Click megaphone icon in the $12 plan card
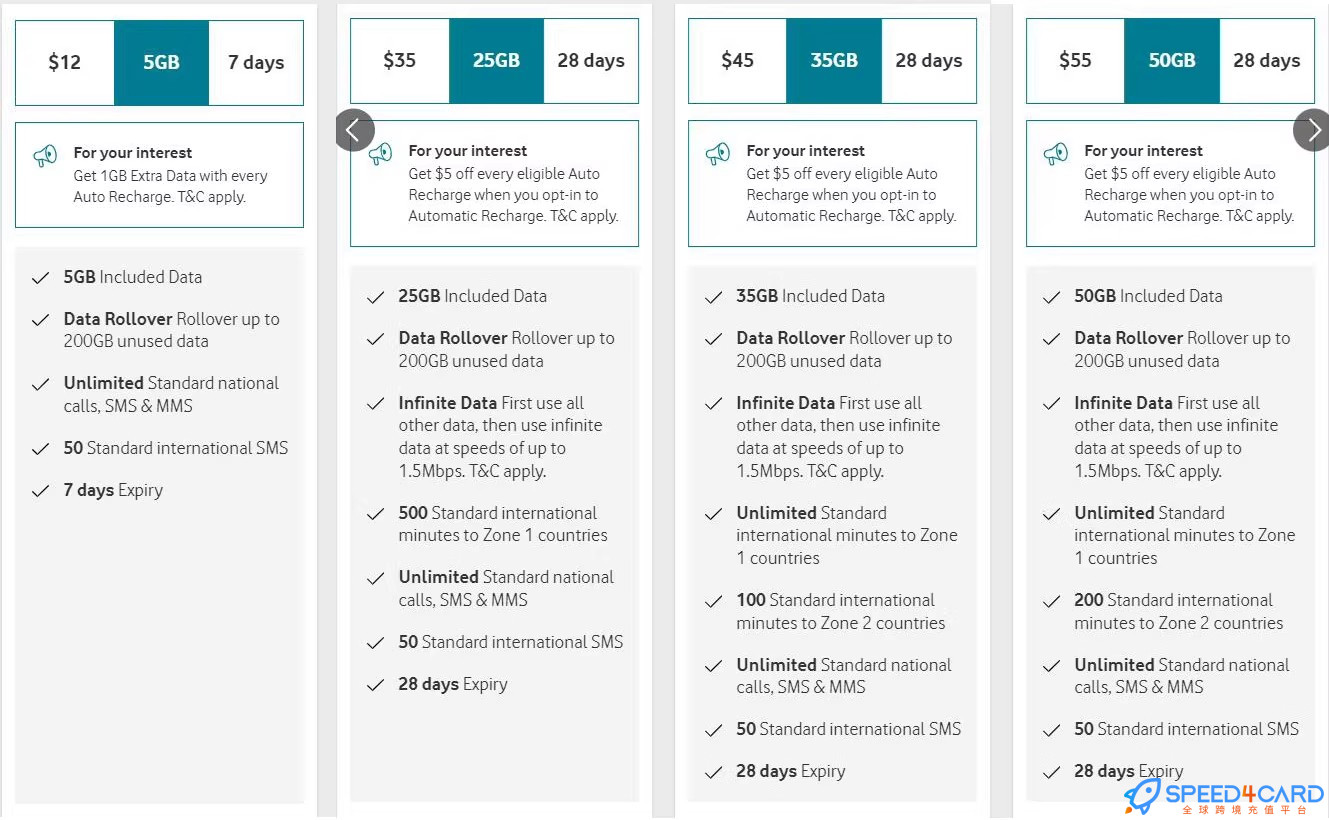 click(x=45, y=156)
